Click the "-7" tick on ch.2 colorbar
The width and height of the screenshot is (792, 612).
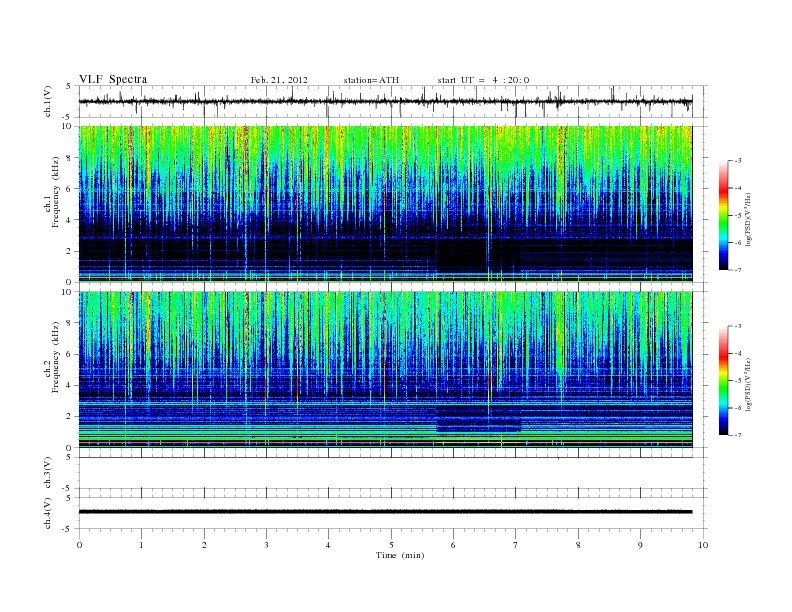click(x=738, y=435)
